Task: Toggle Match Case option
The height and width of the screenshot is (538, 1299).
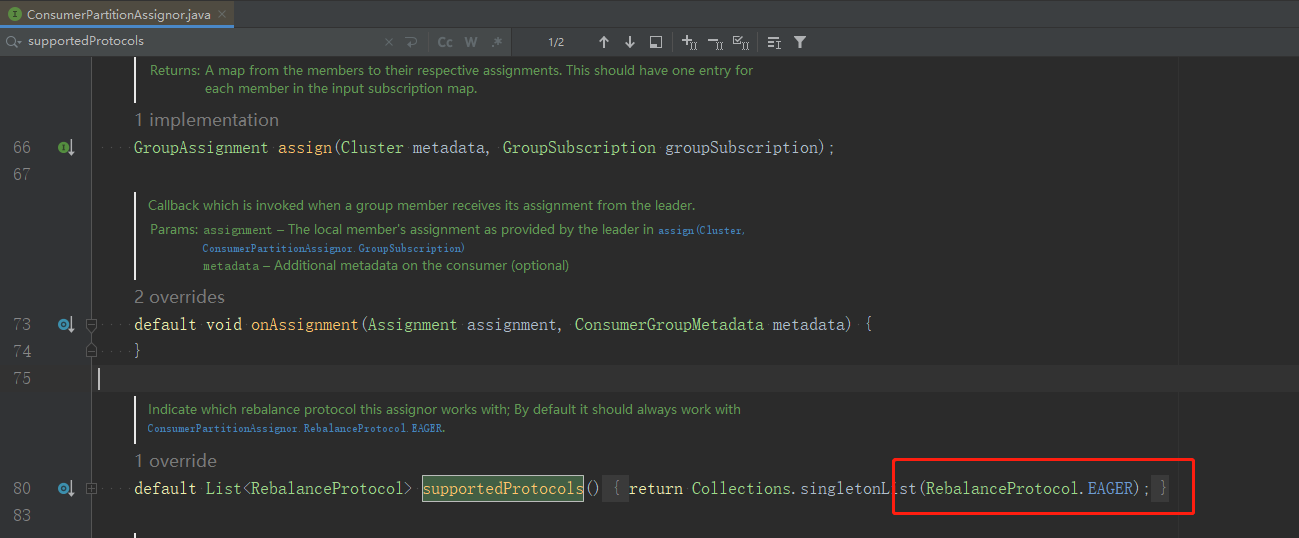Action: pyautogui.click(x=445, y=42)
